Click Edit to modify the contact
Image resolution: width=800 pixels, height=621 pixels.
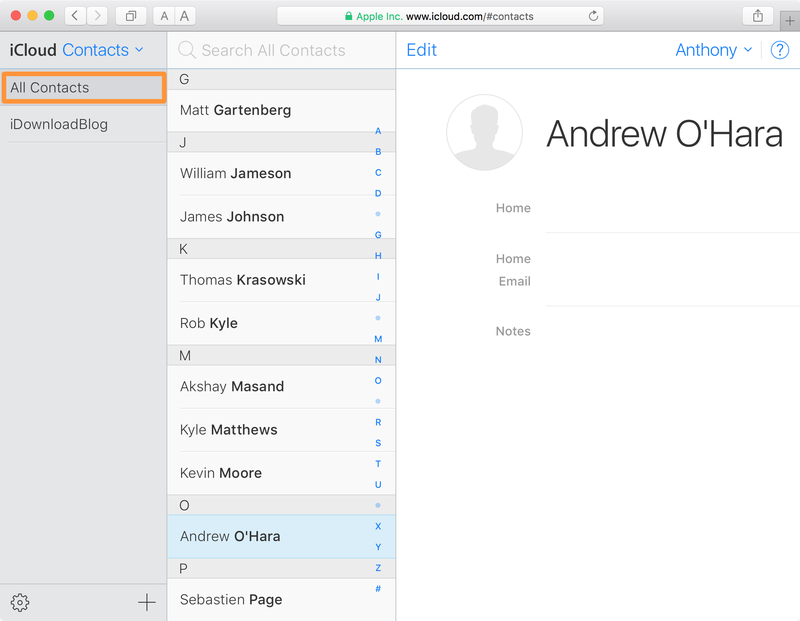pos(421,50)
